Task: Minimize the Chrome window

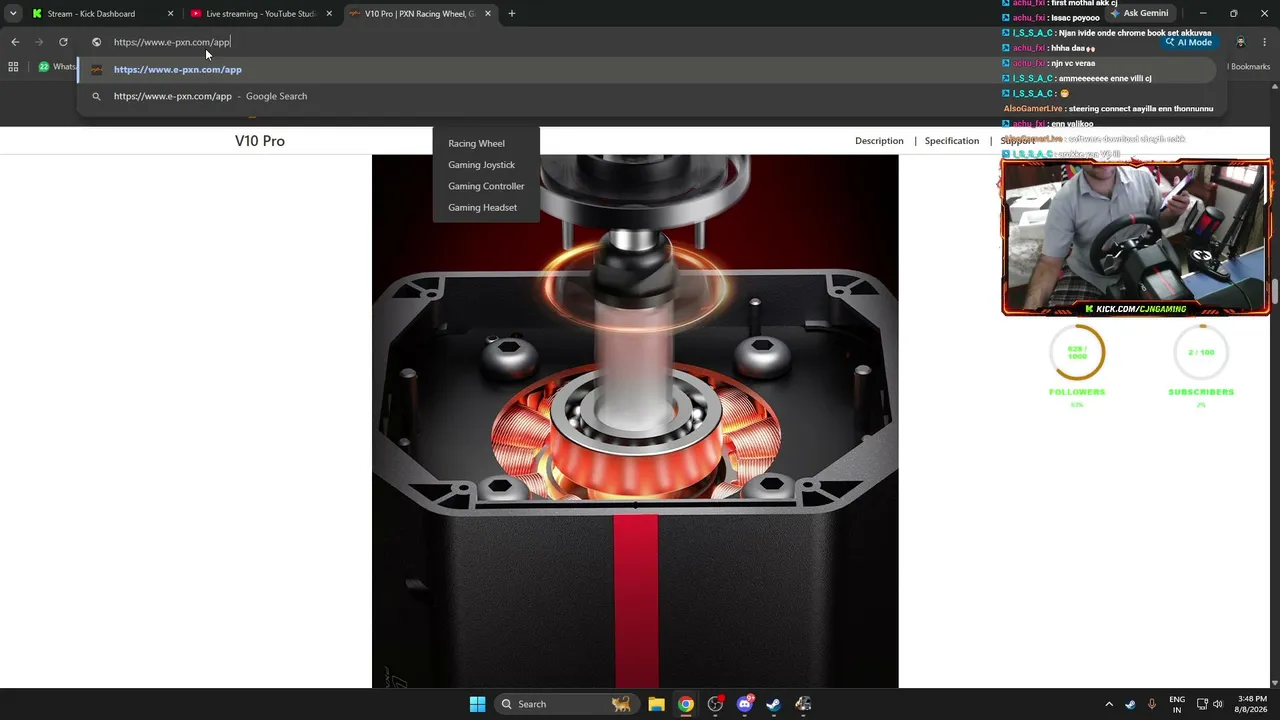Action: 1203,14
